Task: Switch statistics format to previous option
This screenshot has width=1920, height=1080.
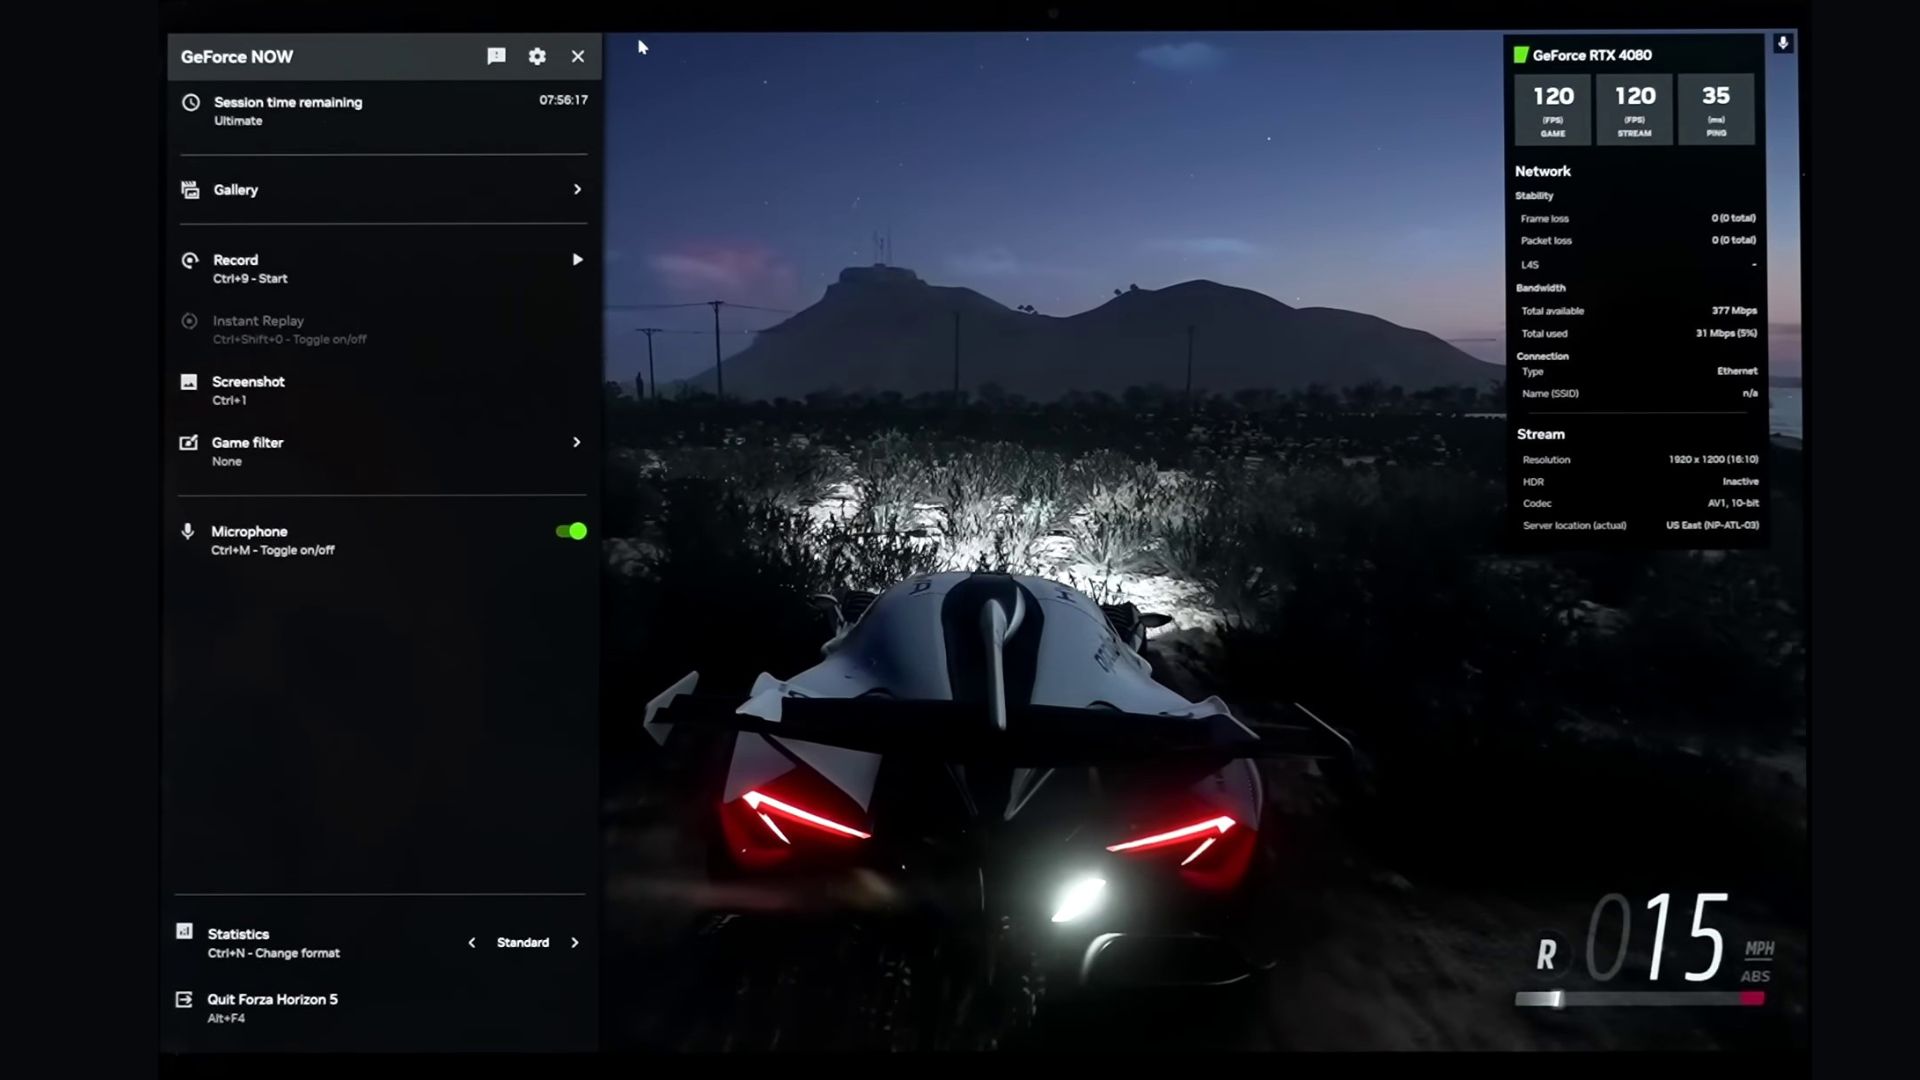Action: (472, 942)
